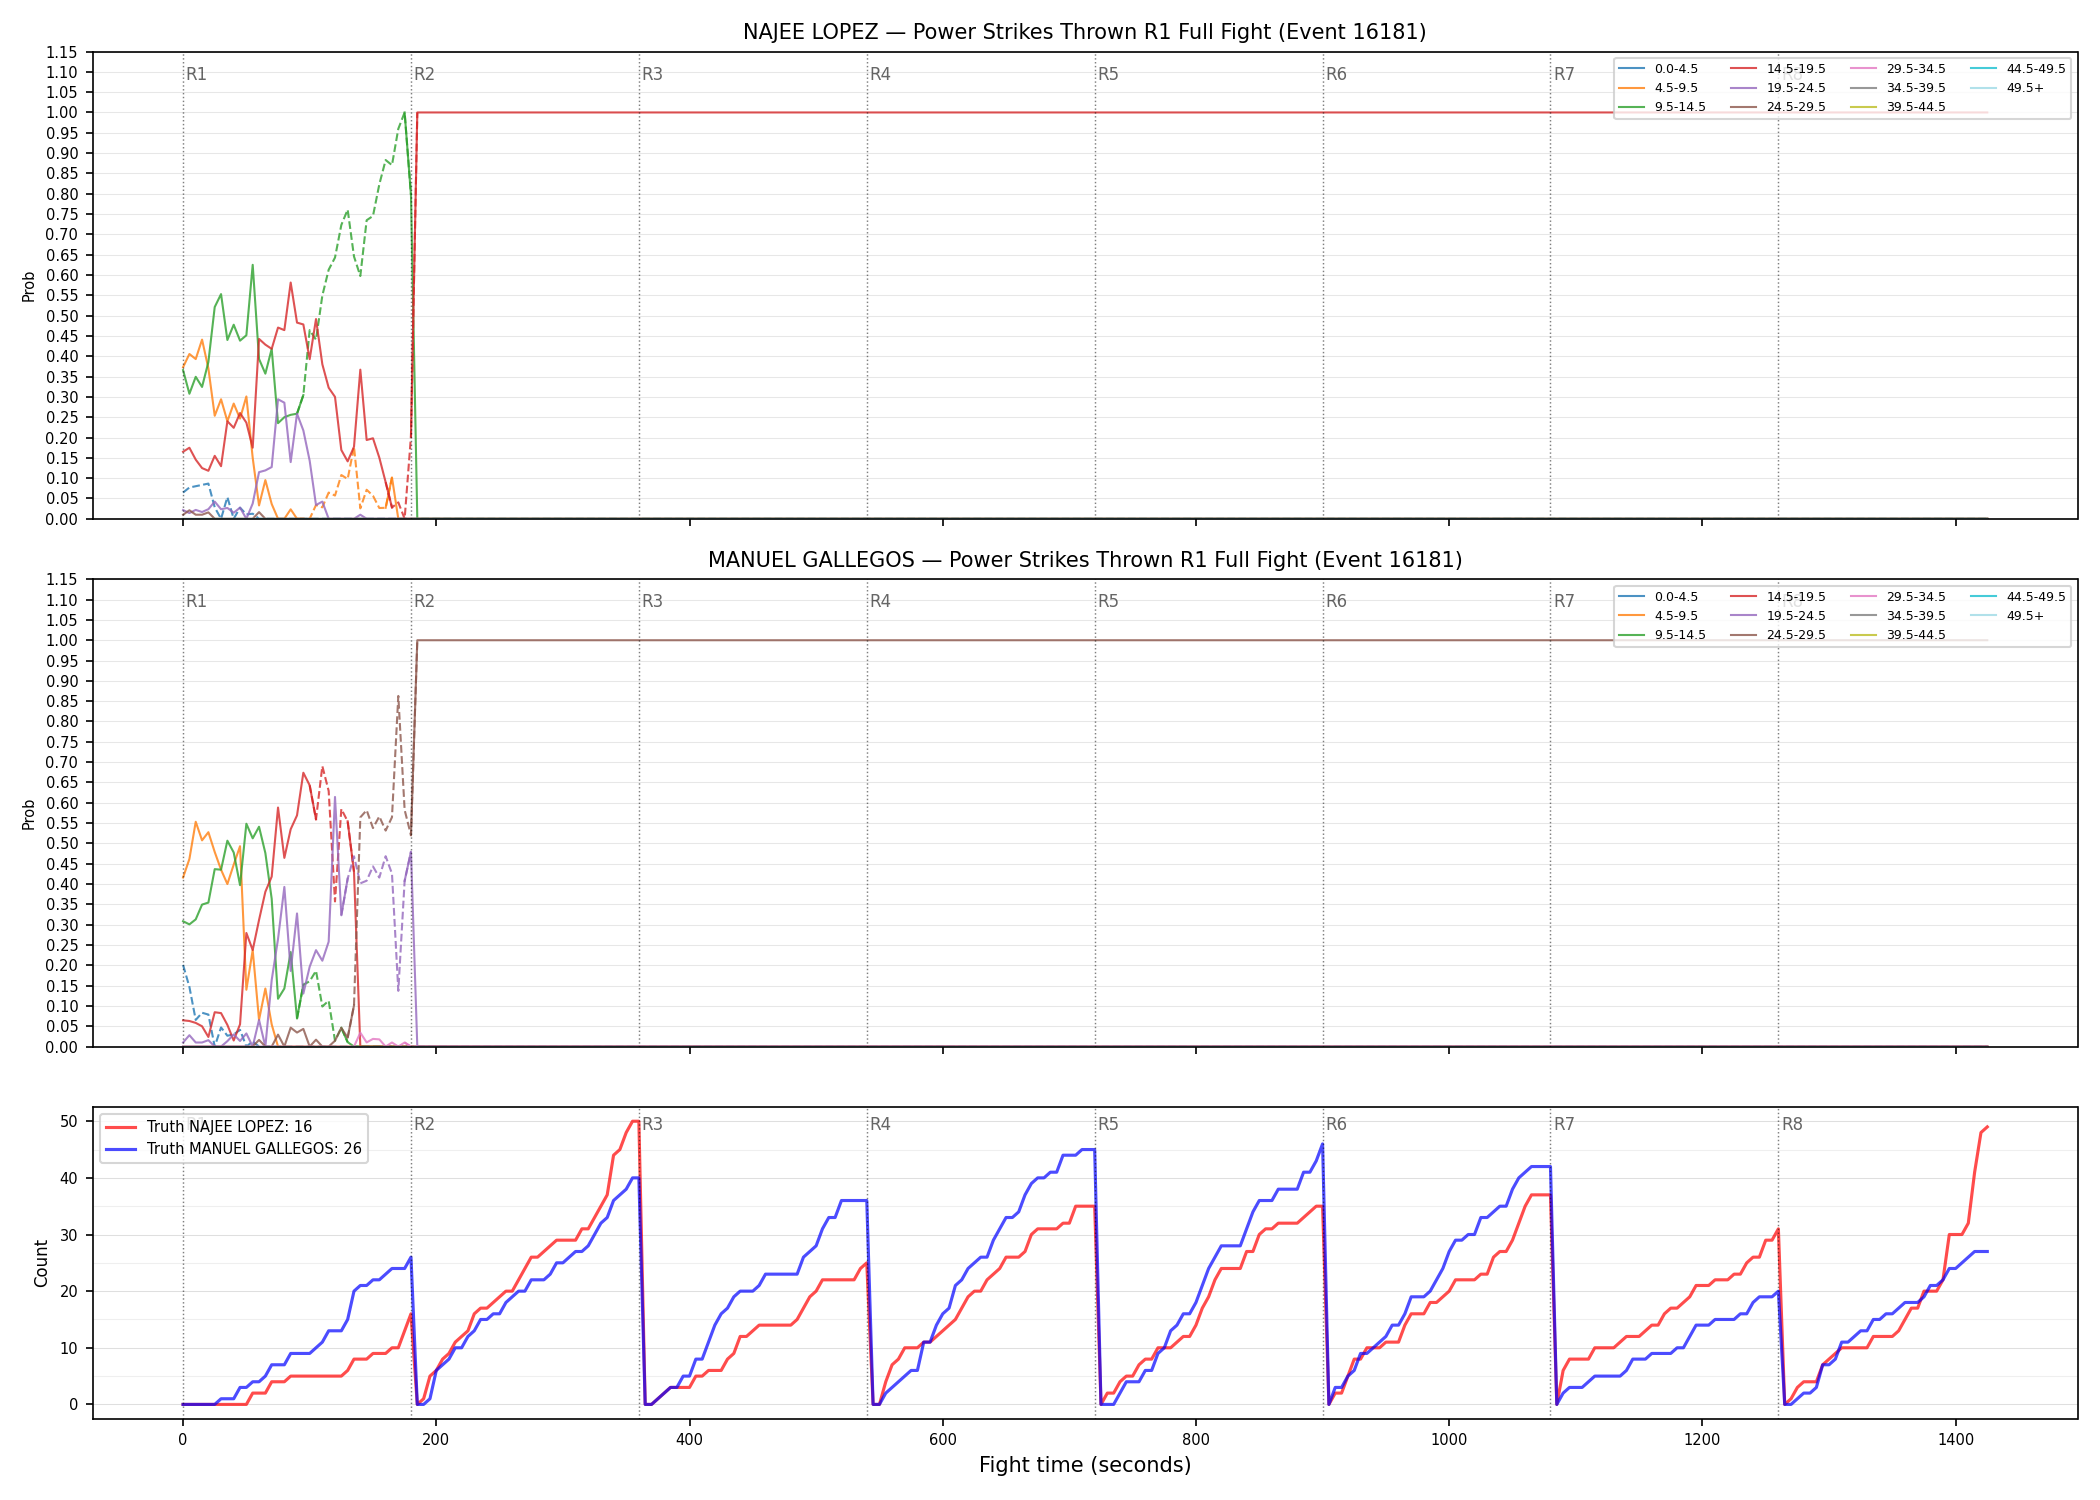2100x1500 pixels.
Task: Click the Count y-axis label
Action: [41, 1263]
